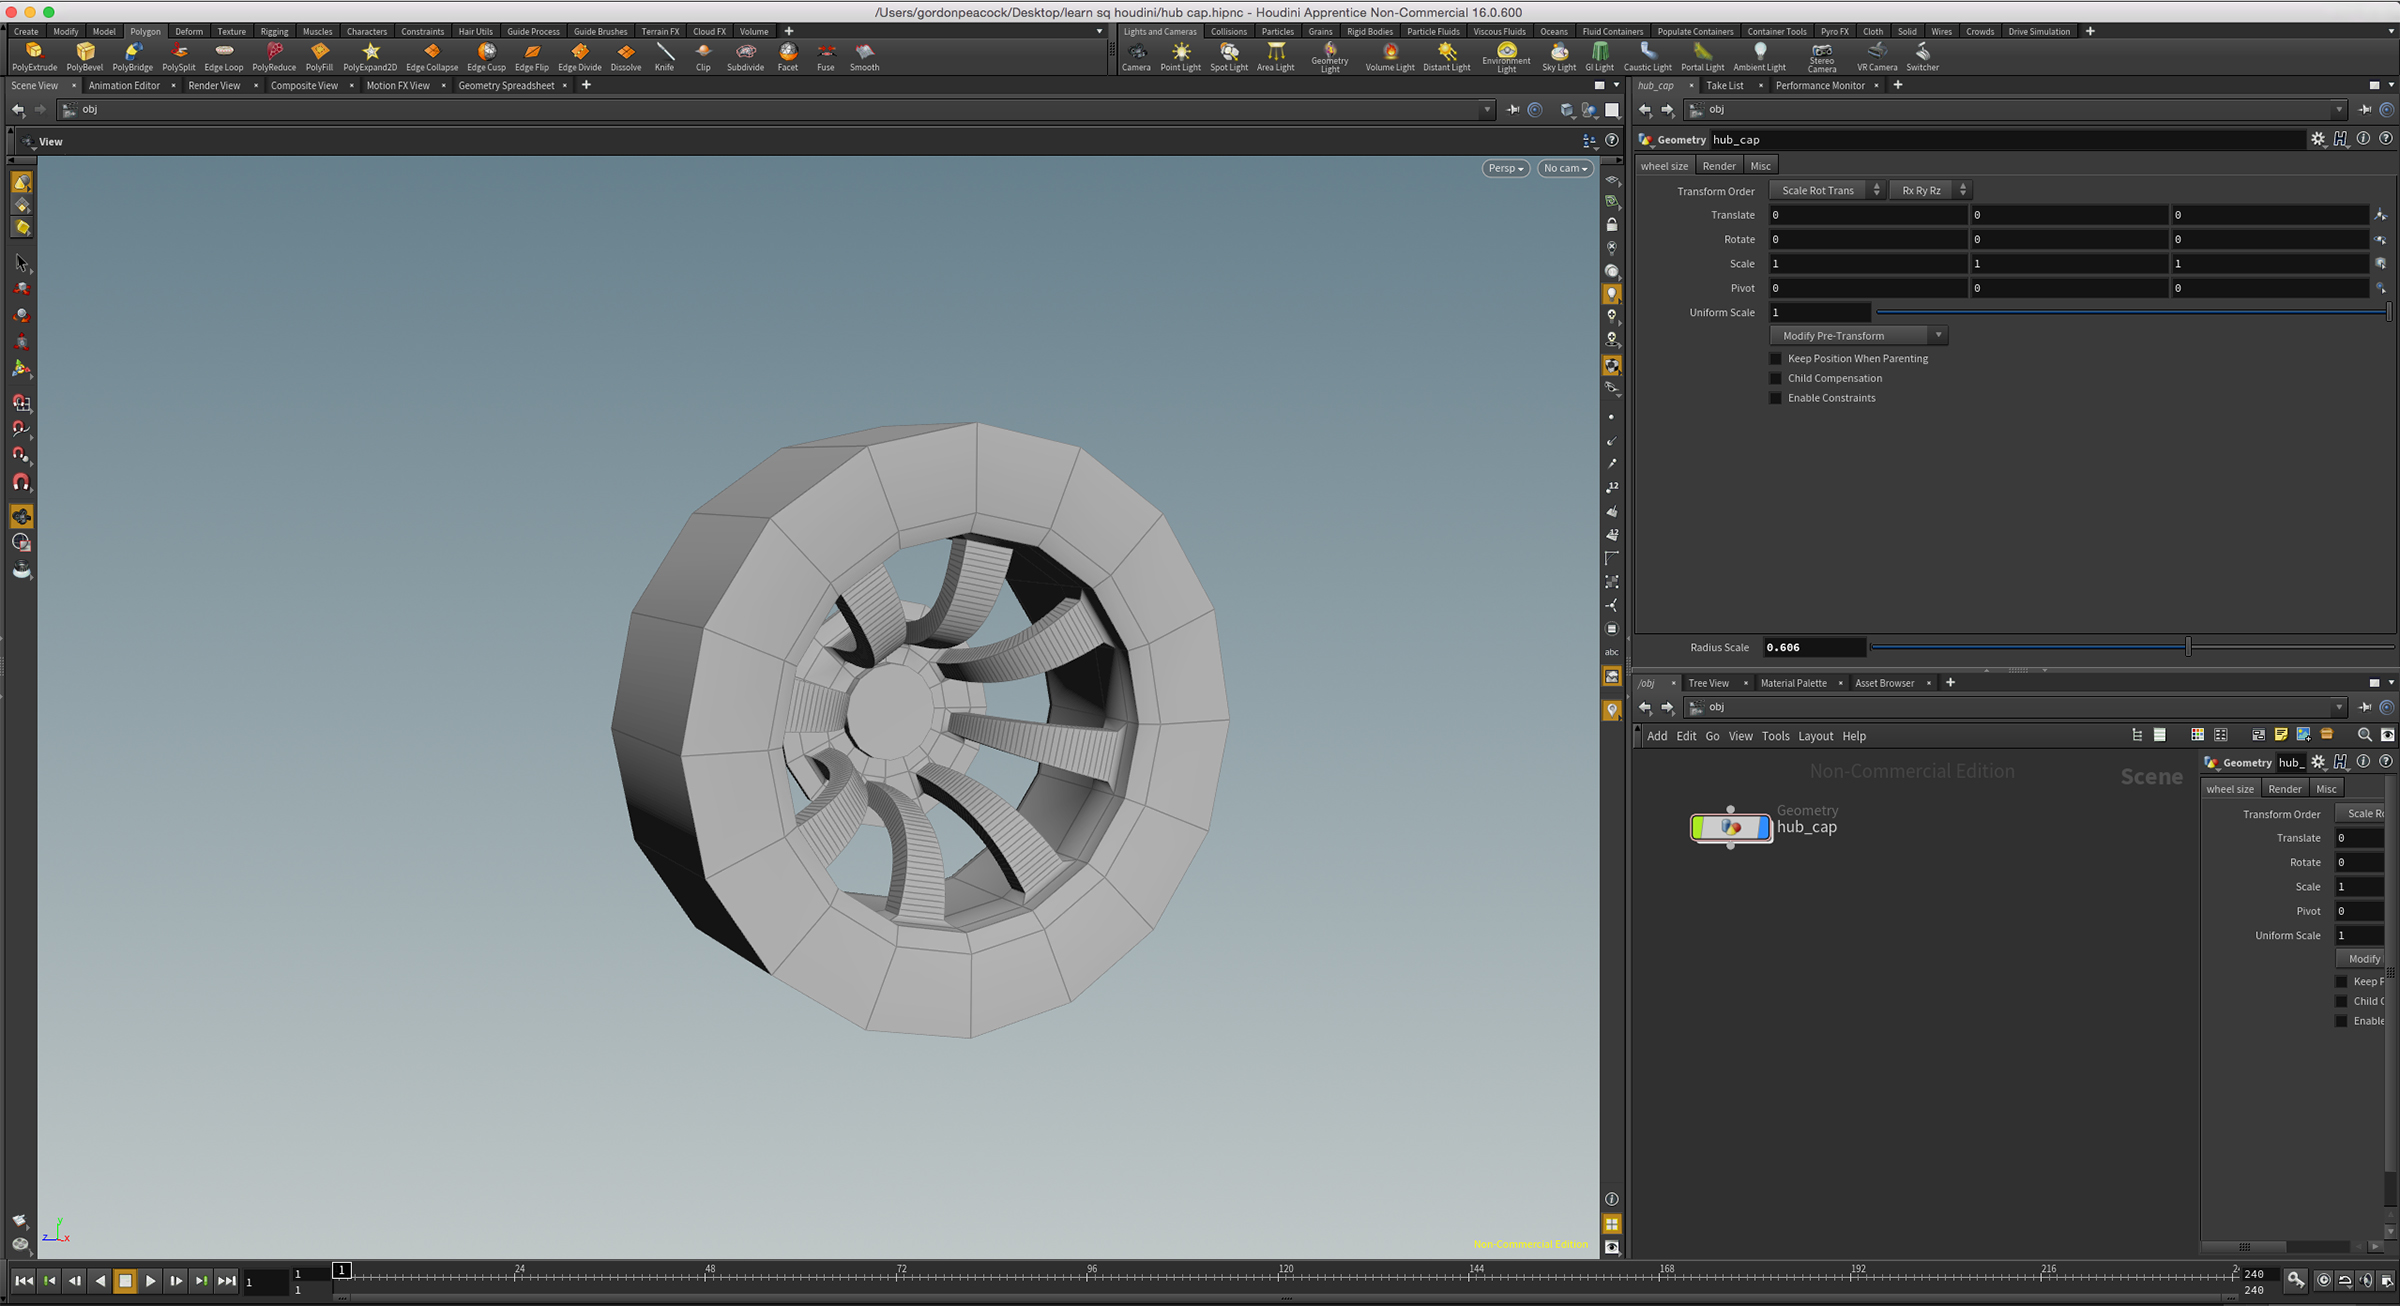
Task: Check the Child Compensation box
Action: tap(1775, 378)
